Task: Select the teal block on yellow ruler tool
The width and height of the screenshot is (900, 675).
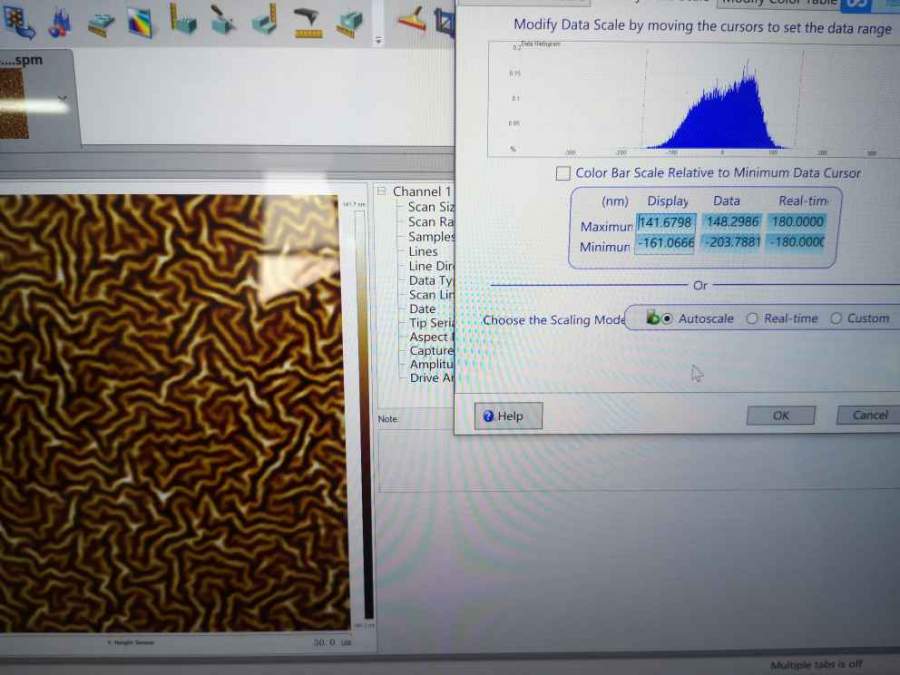Action: 102,24
